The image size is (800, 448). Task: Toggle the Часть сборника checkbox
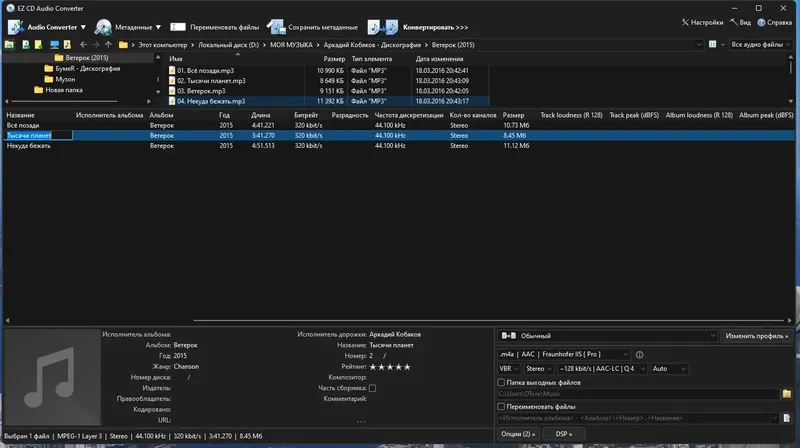tap(373, 388)
